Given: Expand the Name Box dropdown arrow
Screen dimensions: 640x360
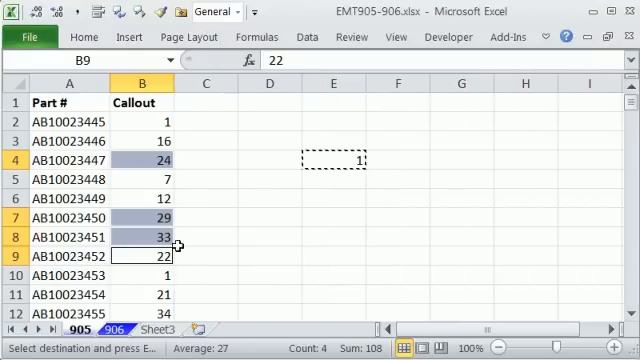Looking at the screenshot, I should click(x=170, y=60).
